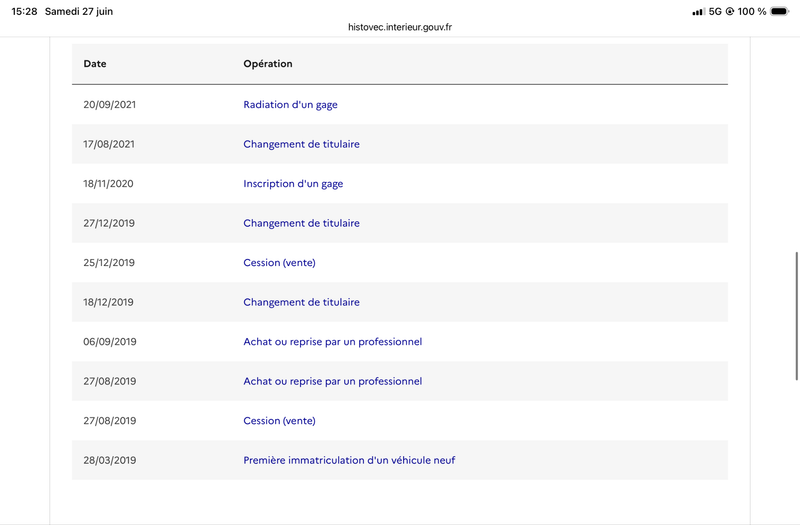The width and height of the screenshot is (800, 525).
Task: Open Achat ou reprise par un professionnel dated 06/09/2019
Action: 333,342
